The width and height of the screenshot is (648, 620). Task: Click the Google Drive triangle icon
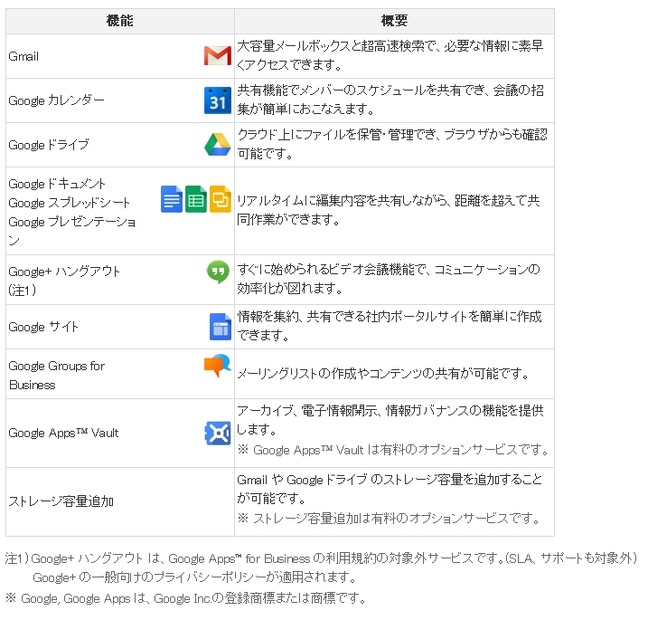click(x=217, y=145)
